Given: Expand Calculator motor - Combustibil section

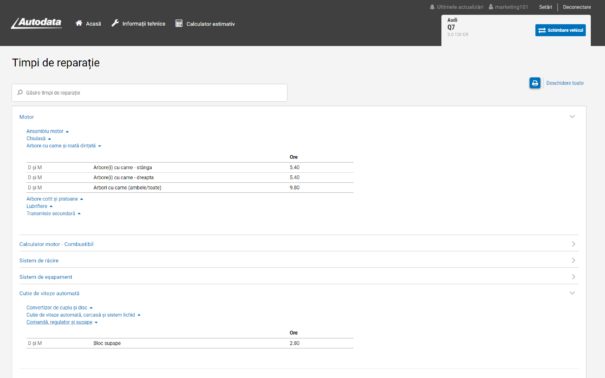Looking at the screenshot, I should tap(299, 244).
